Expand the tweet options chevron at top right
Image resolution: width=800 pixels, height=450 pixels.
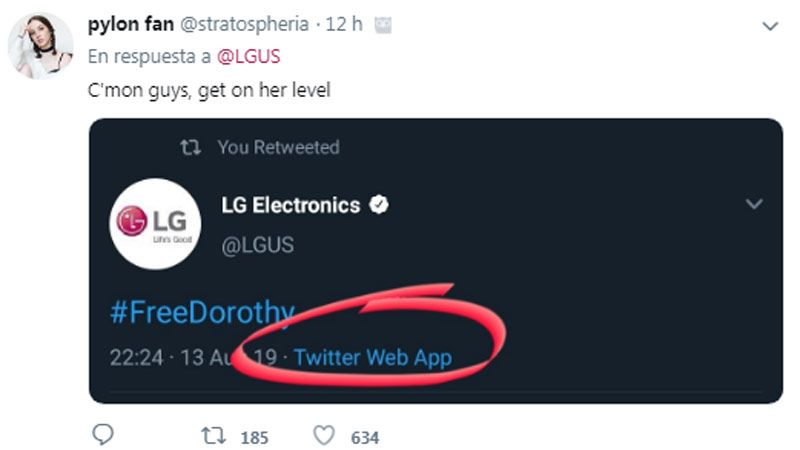[769, 25]
